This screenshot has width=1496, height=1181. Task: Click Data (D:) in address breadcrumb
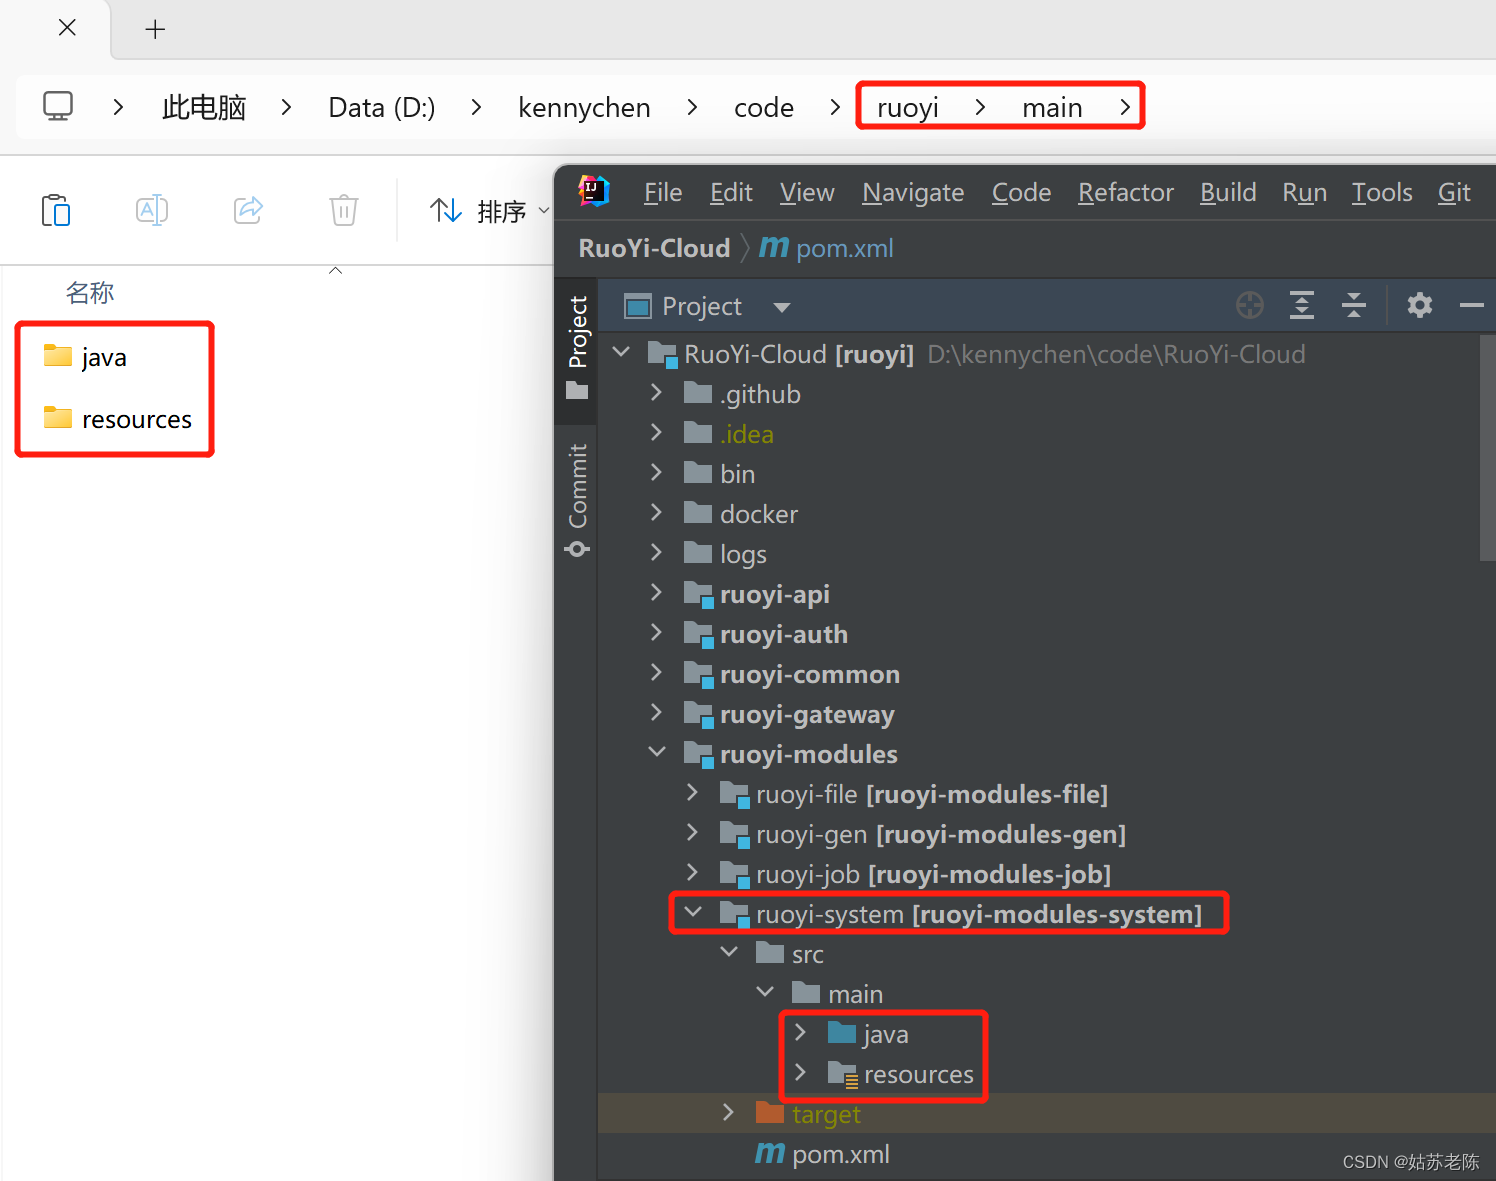pos(382,107)
